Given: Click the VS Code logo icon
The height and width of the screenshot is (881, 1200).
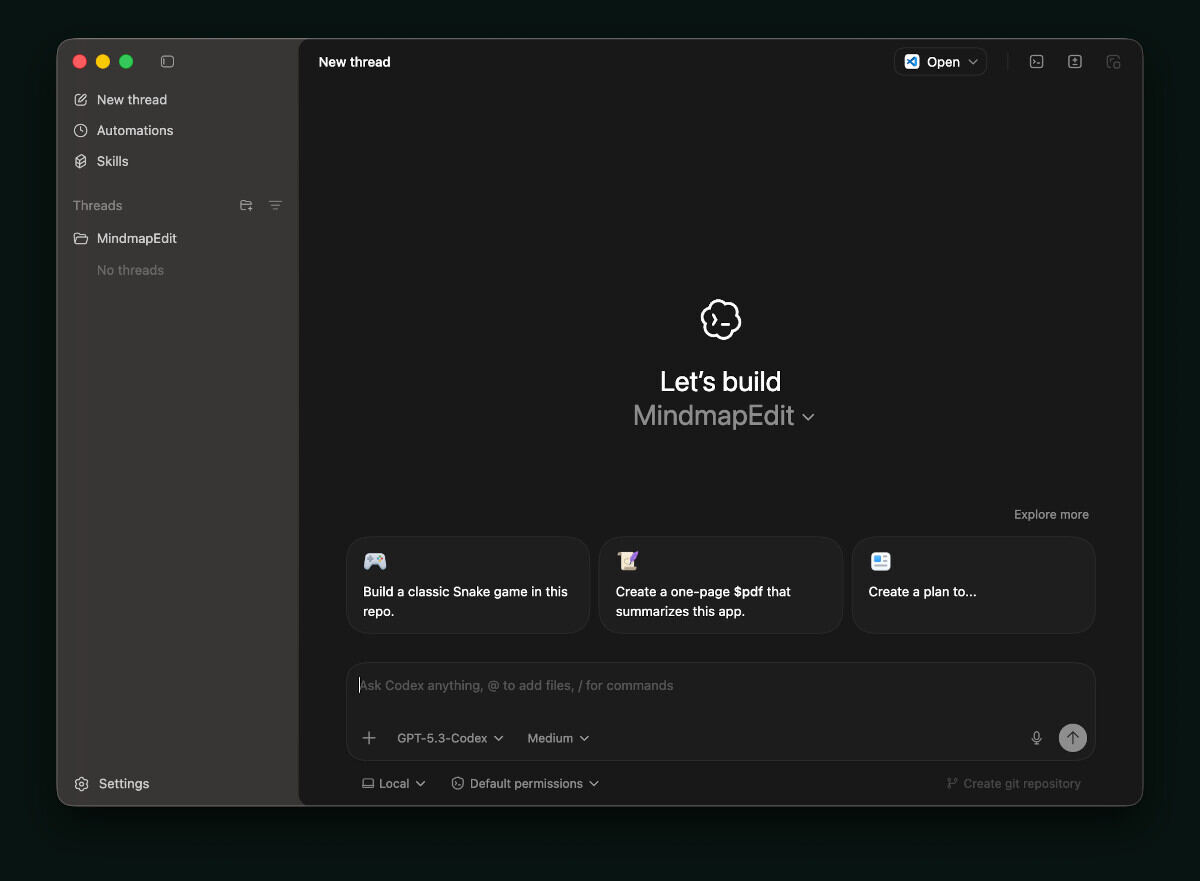Looking at the screenshot, I should tap(912, 62).
